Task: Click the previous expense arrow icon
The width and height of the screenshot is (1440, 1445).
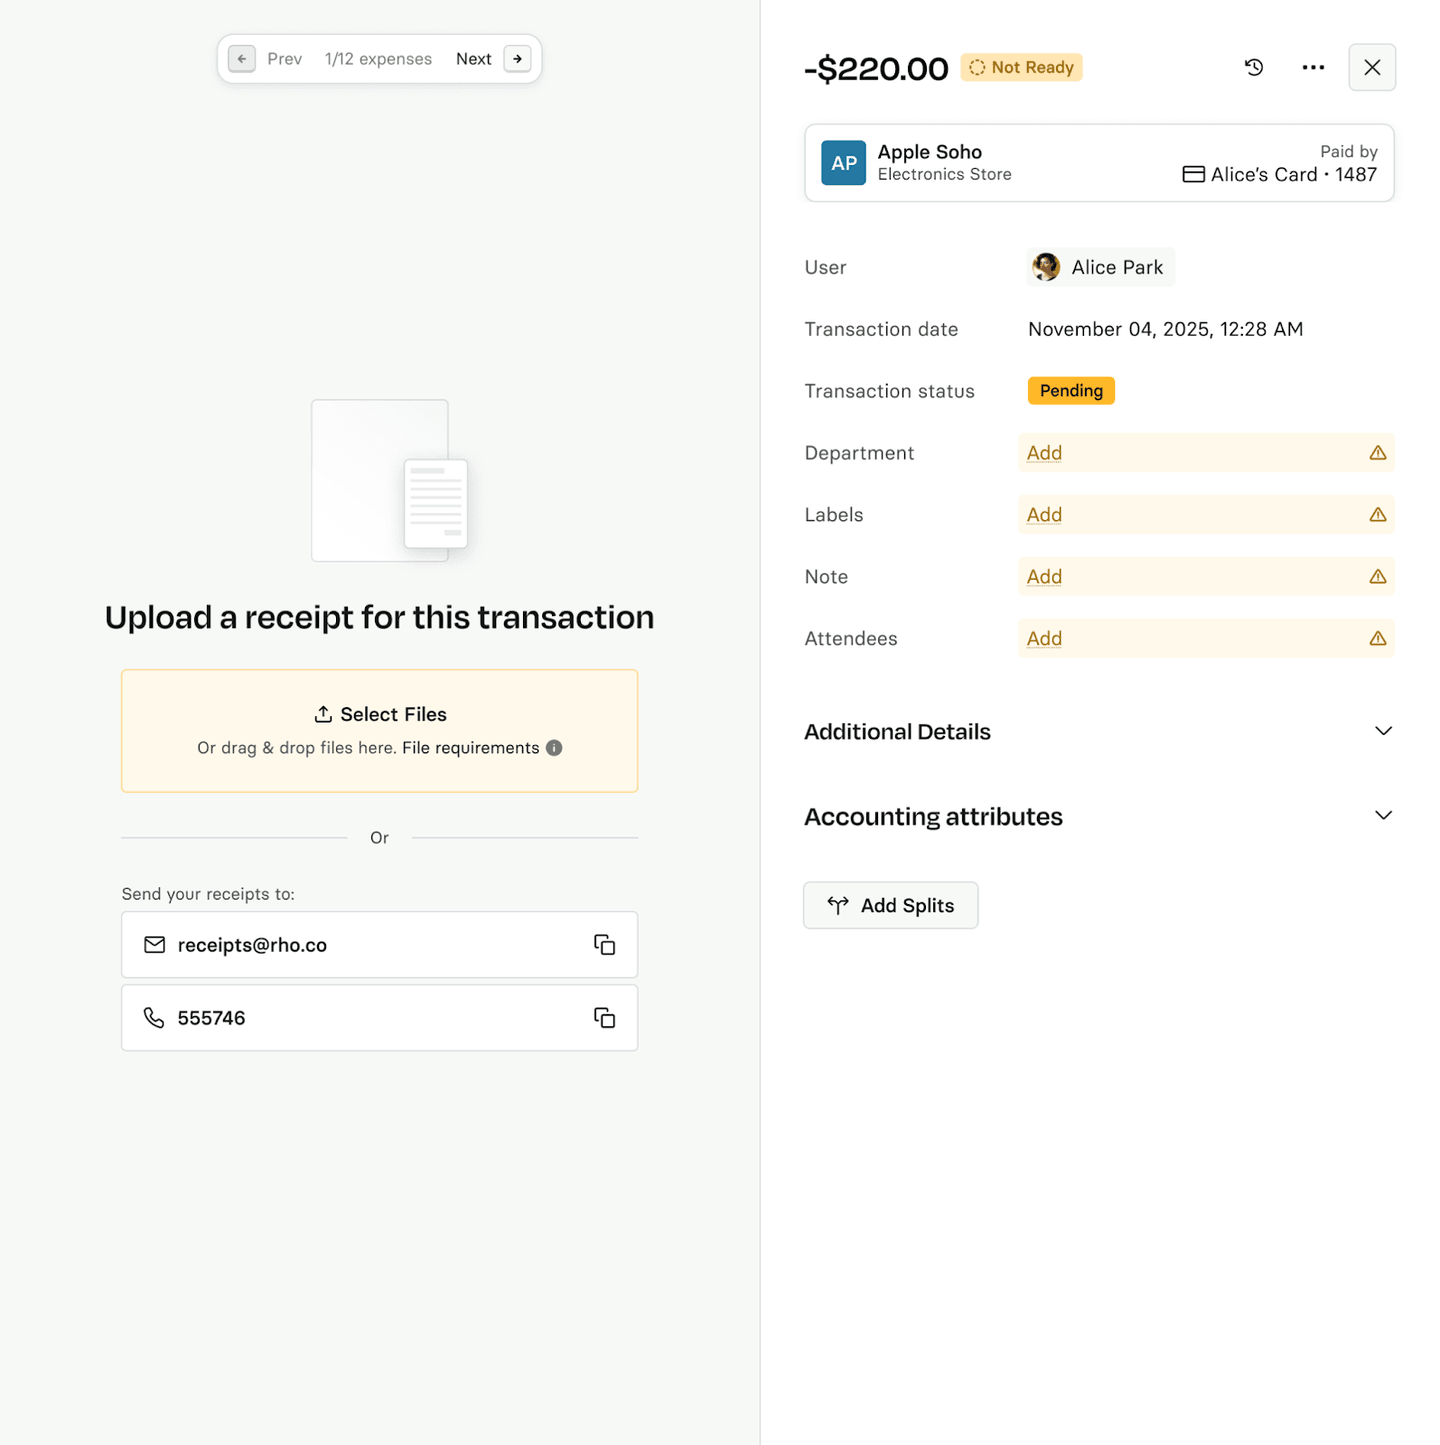Action: click(x=241, y=59)
